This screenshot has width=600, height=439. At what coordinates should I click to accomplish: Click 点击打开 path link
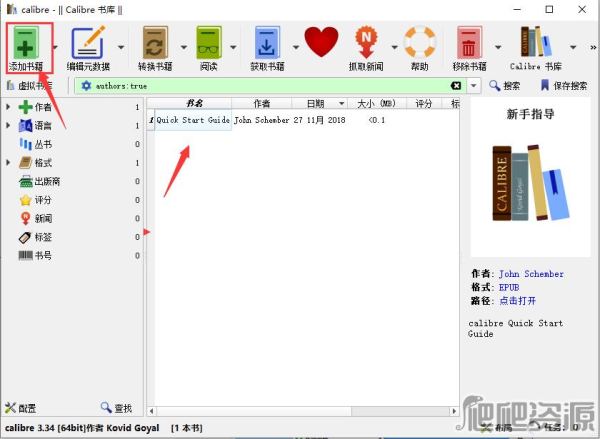pyautogui.click(x=518, y=300)
